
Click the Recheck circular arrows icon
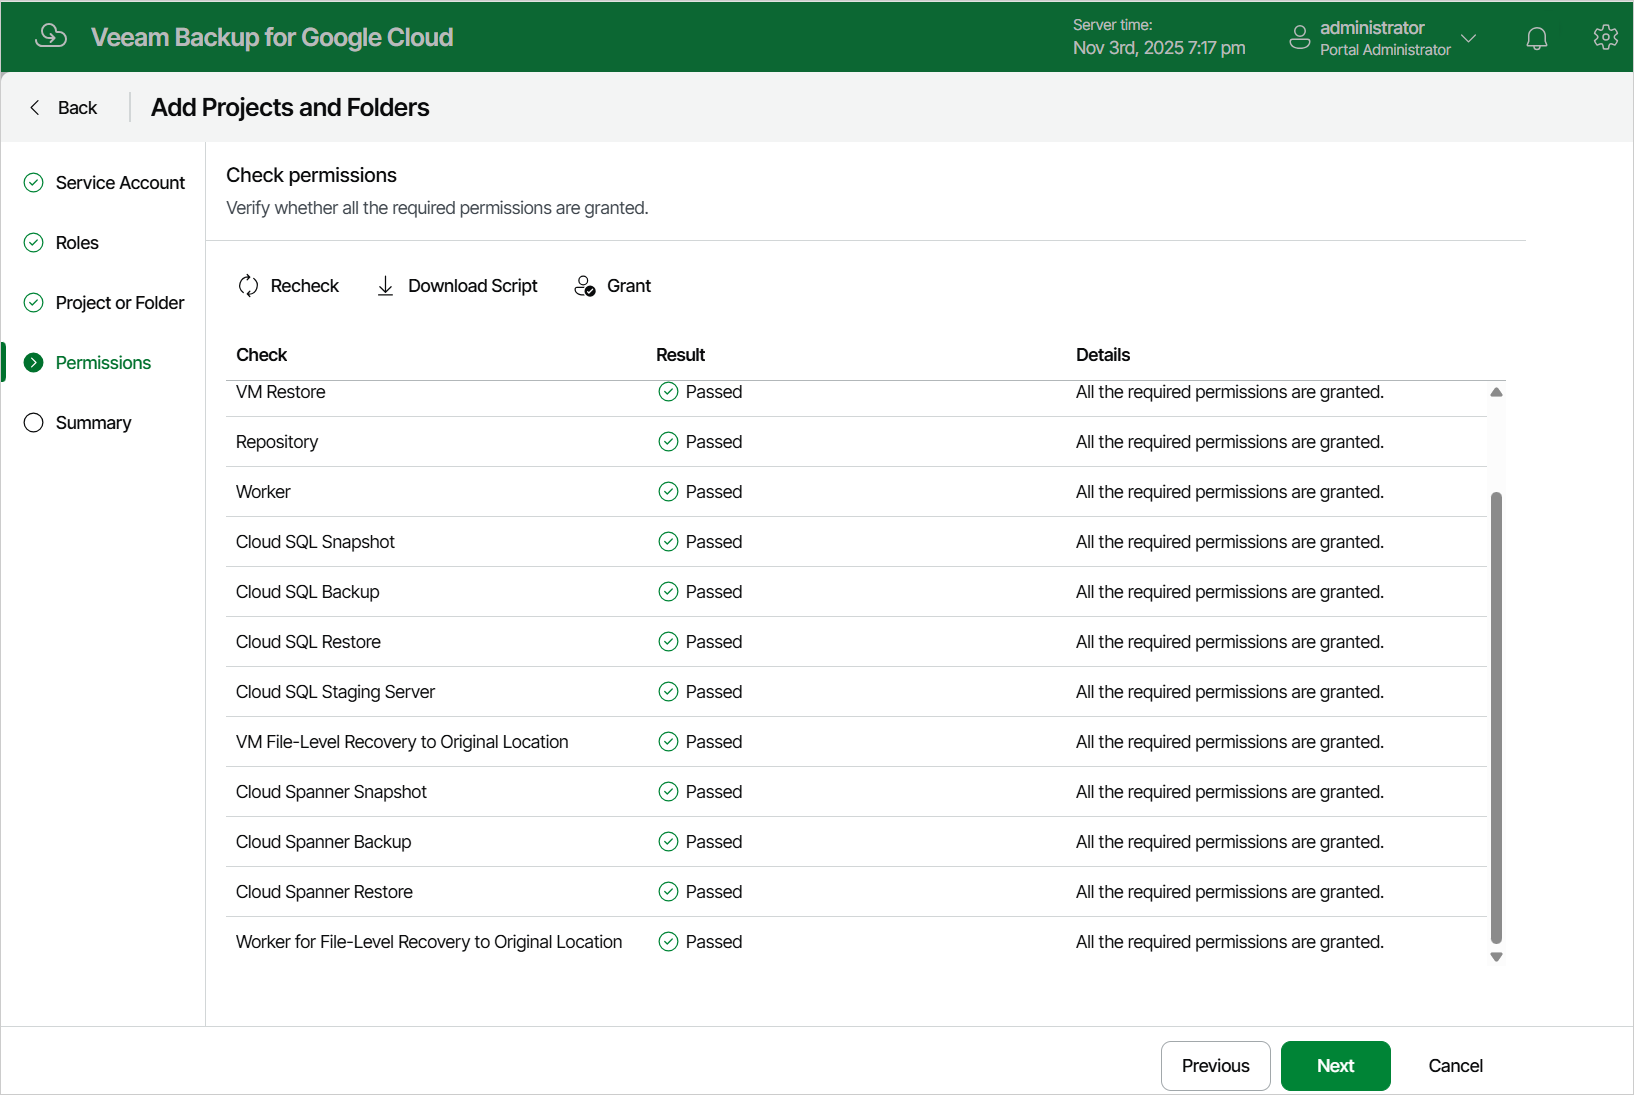point(249,286)
